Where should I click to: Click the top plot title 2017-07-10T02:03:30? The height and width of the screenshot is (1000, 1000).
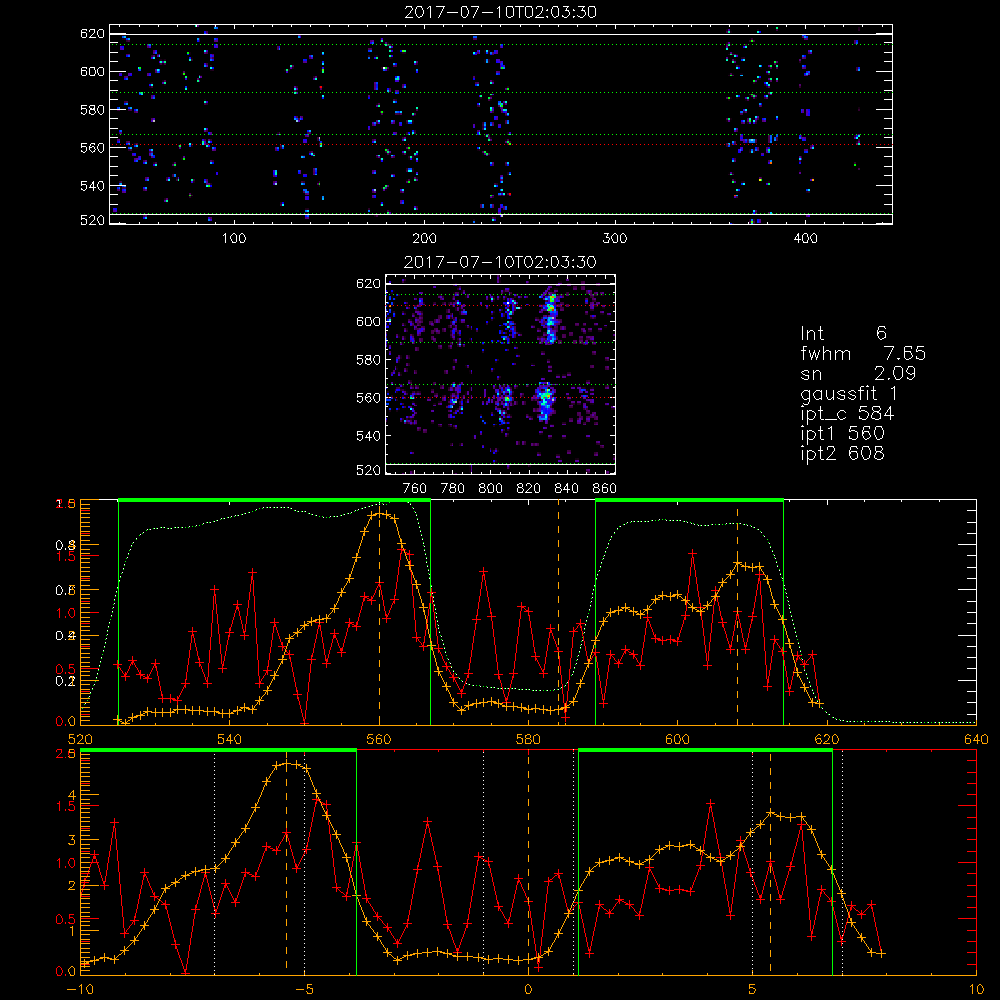click(x=501, y=12)
